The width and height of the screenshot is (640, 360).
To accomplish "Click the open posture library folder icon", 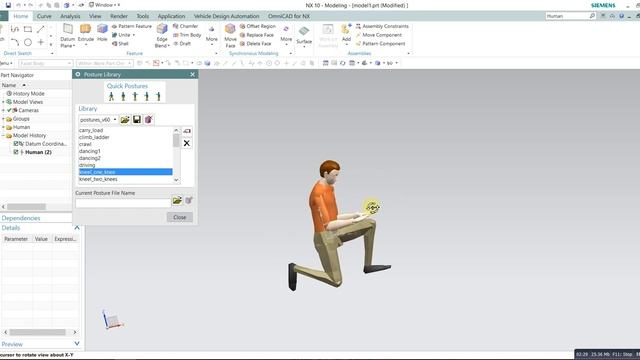I will pos(125,120).
